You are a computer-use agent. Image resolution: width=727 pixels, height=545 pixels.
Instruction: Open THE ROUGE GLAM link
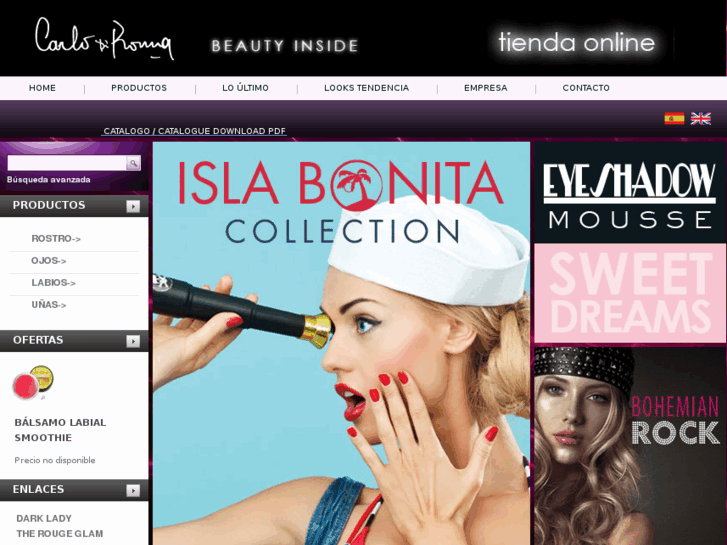coord(60,533)
